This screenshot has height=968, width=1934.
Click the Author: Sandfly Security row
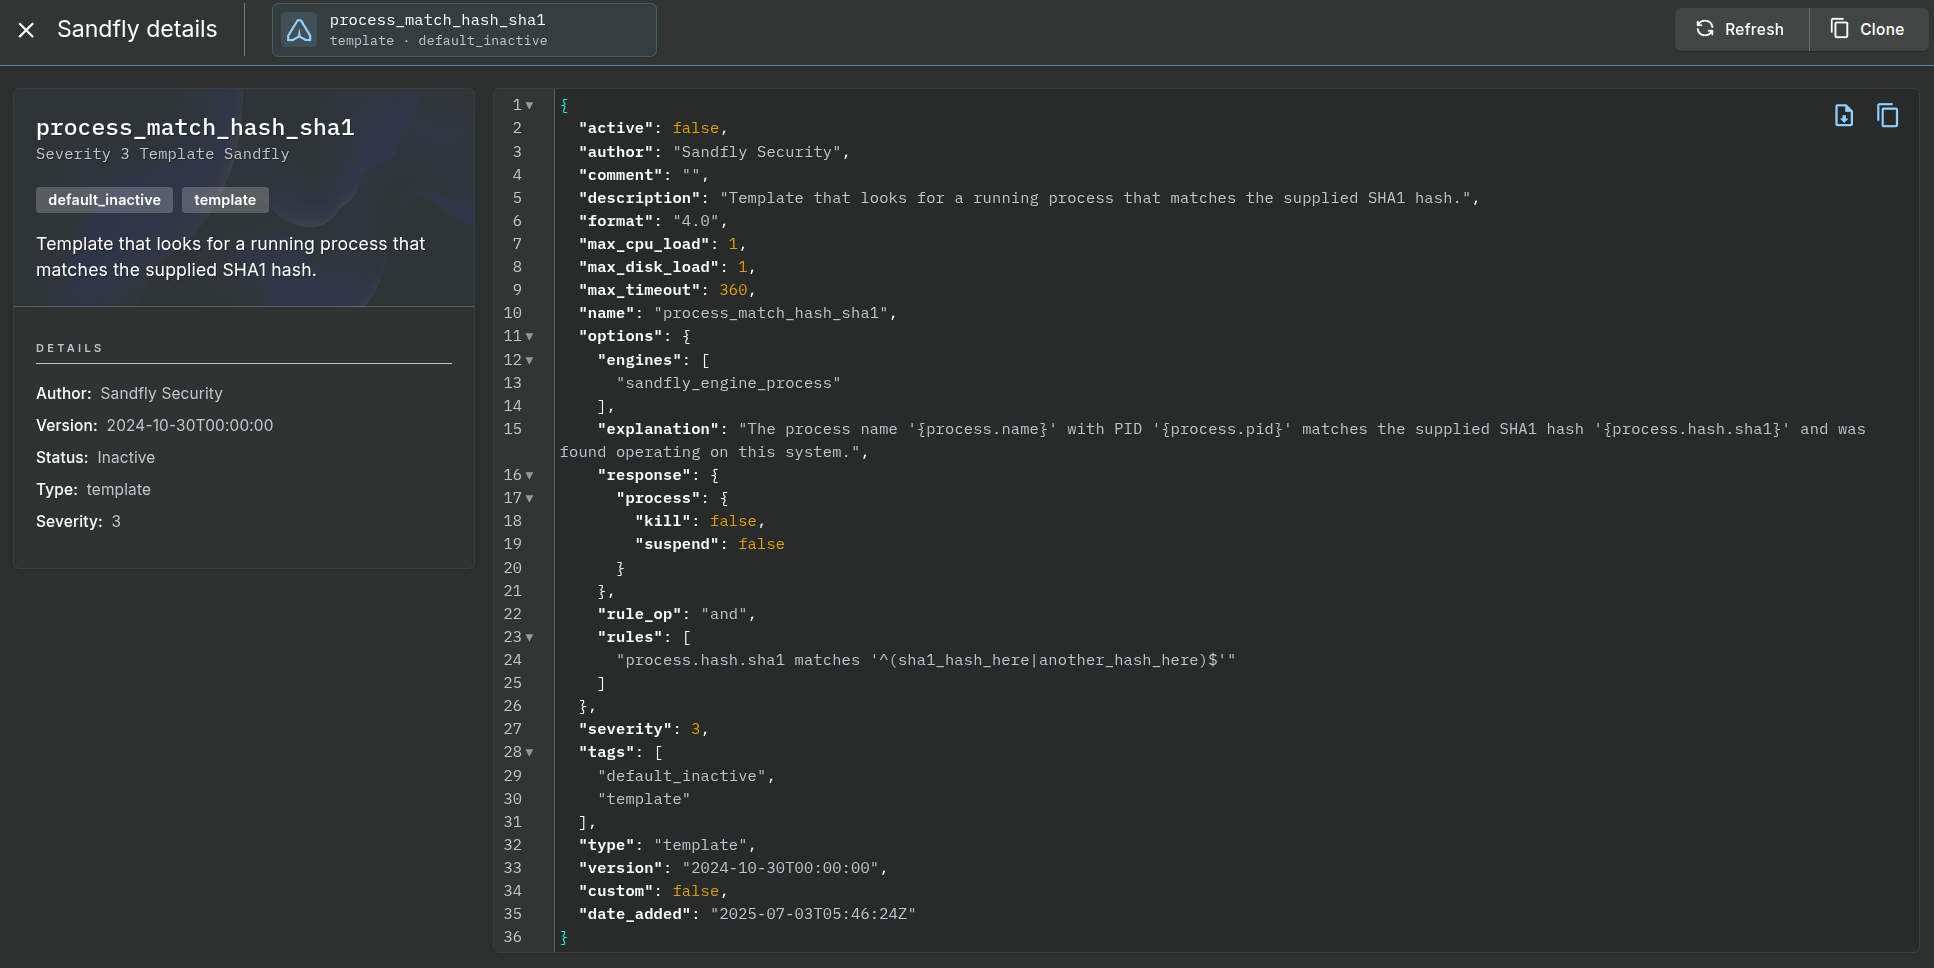(129, 394)
